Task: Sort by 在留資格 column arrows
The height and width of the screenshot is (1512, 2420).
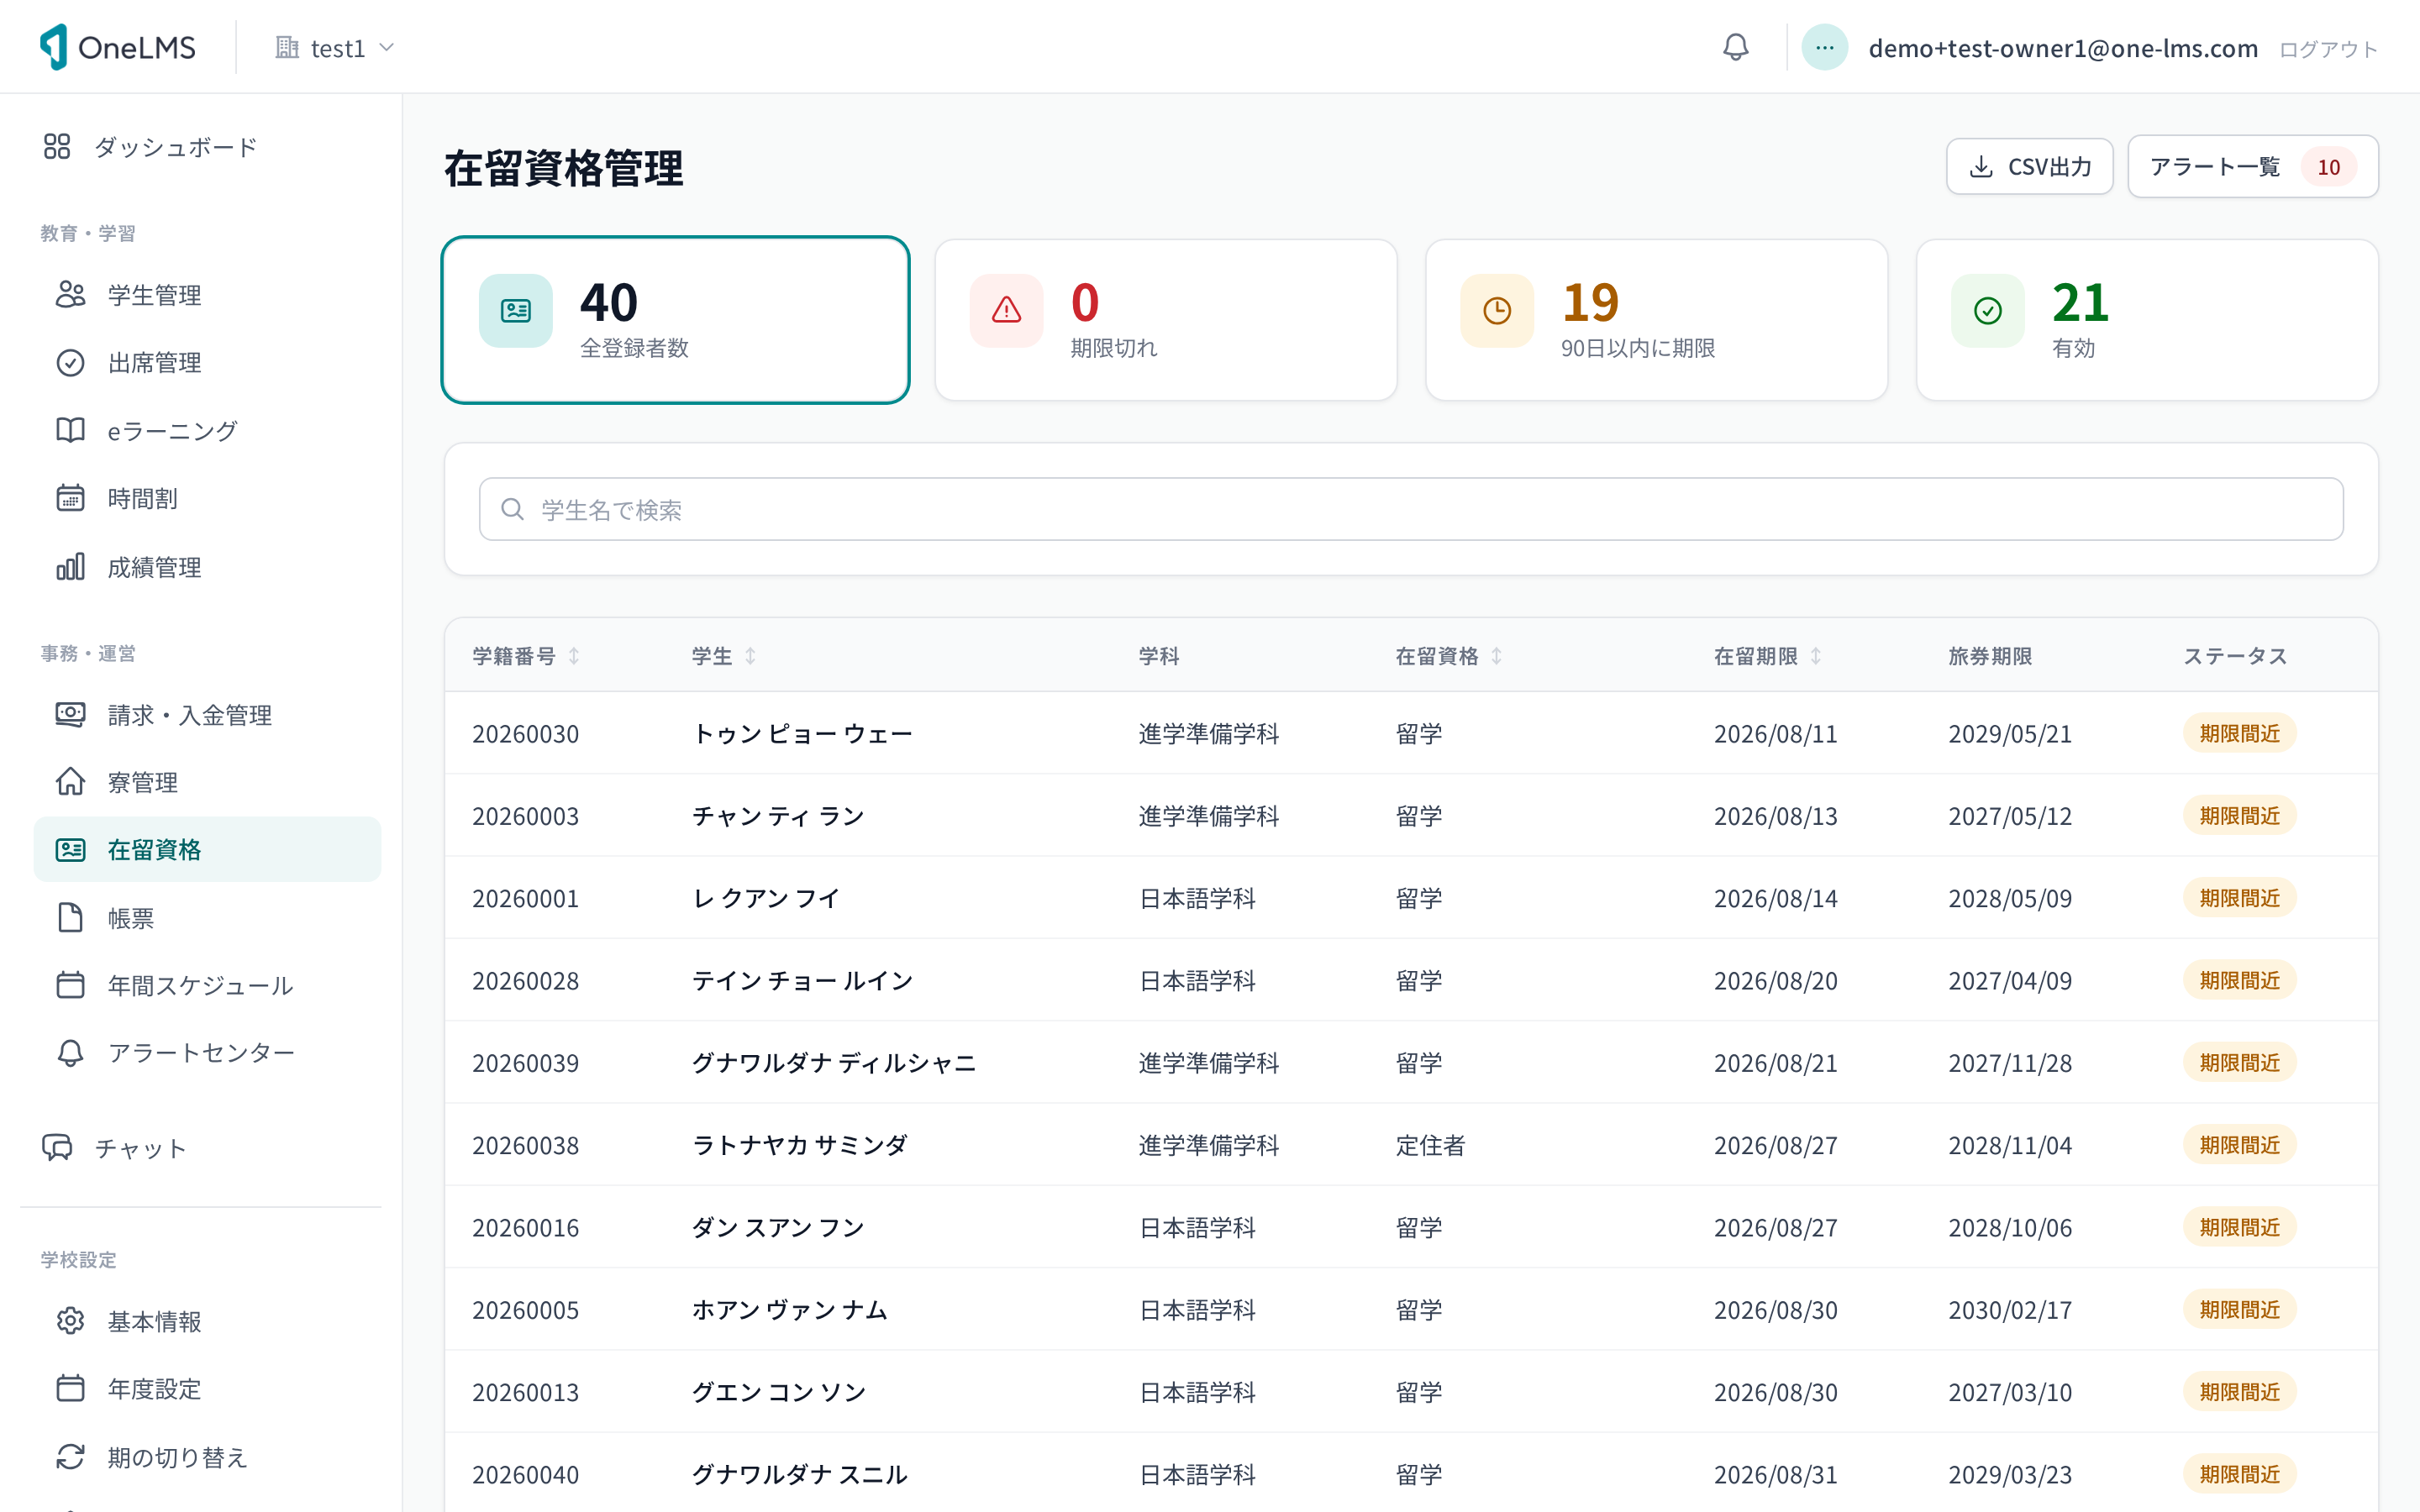Action: click(x=1496, y=656)
